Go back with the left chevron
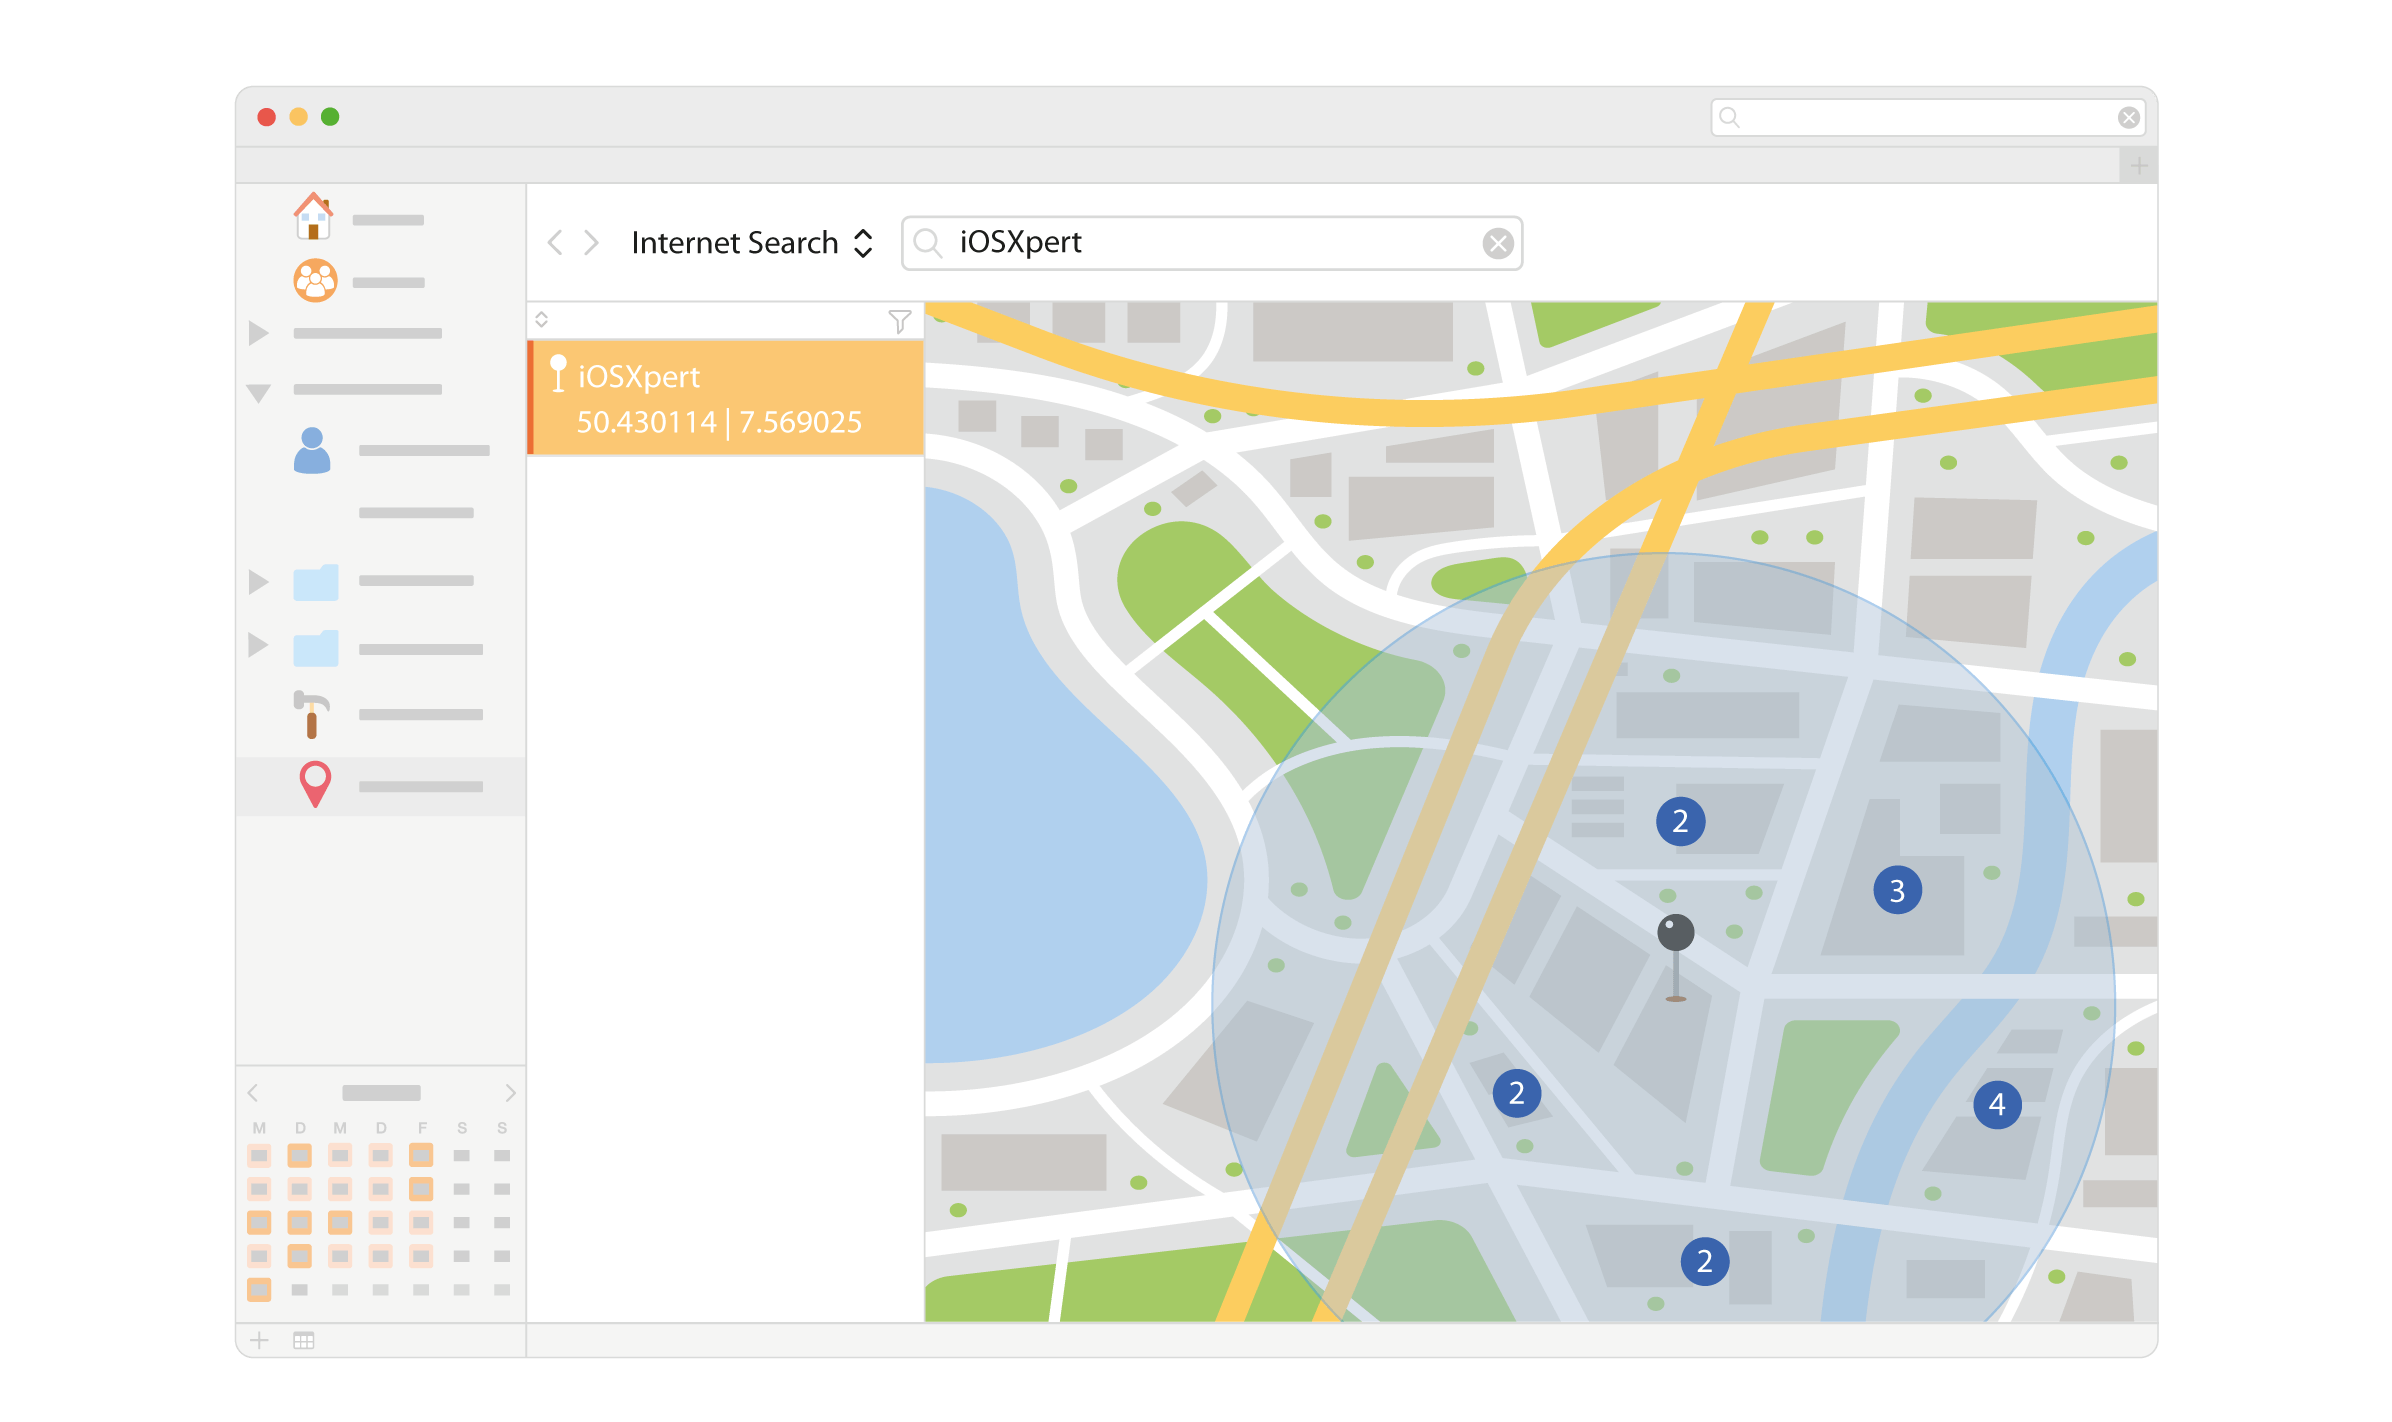Screen dimensions: 2392x1422 [555, 242]
